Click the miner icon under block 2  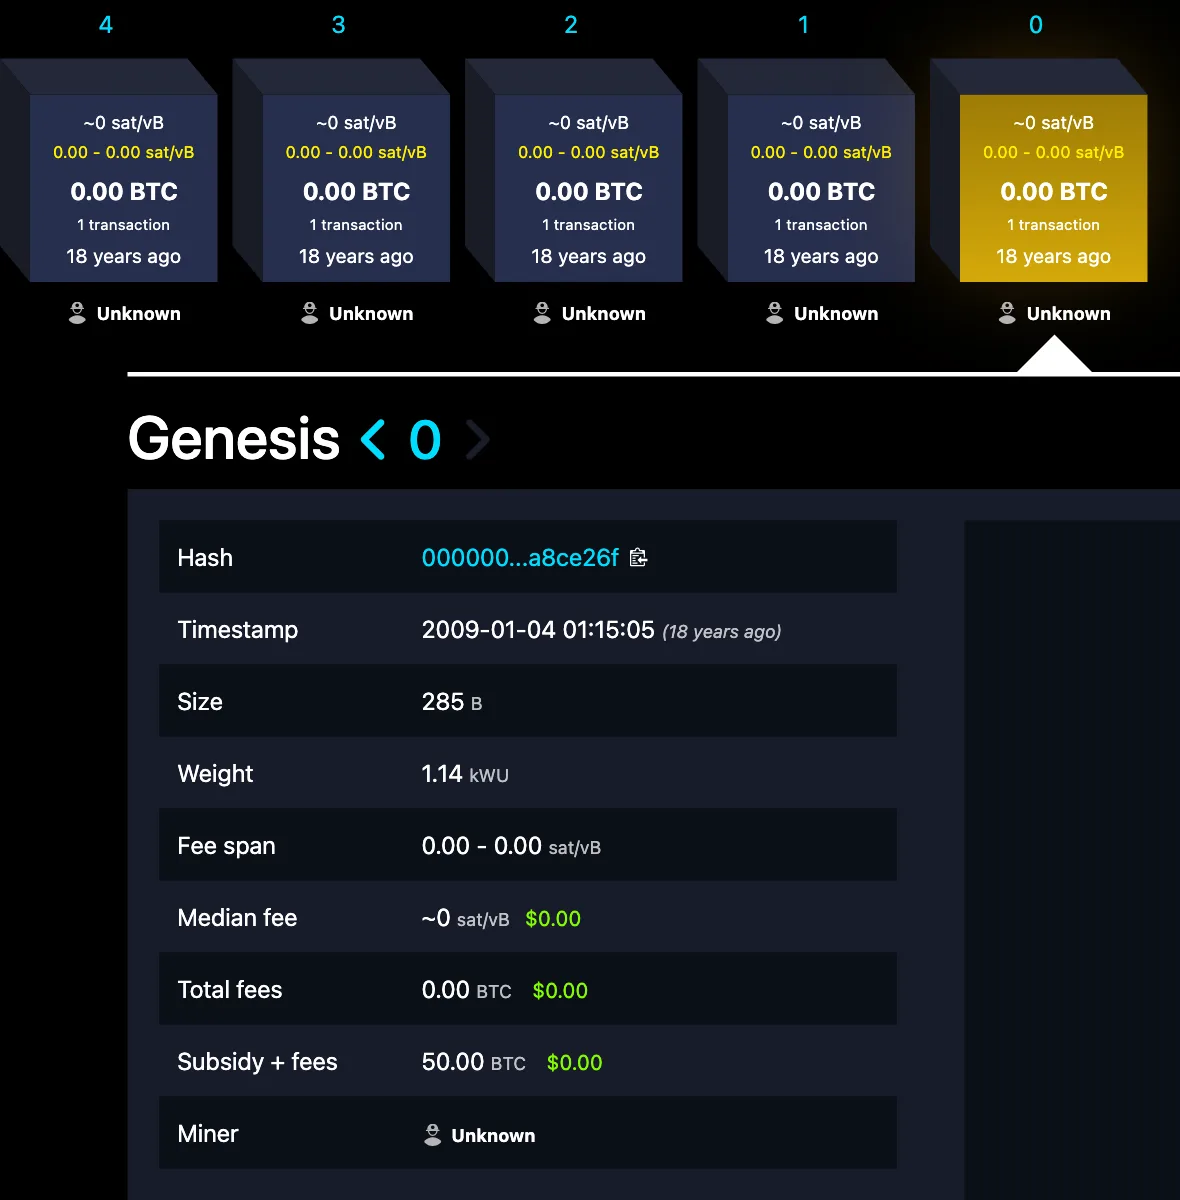542,313
